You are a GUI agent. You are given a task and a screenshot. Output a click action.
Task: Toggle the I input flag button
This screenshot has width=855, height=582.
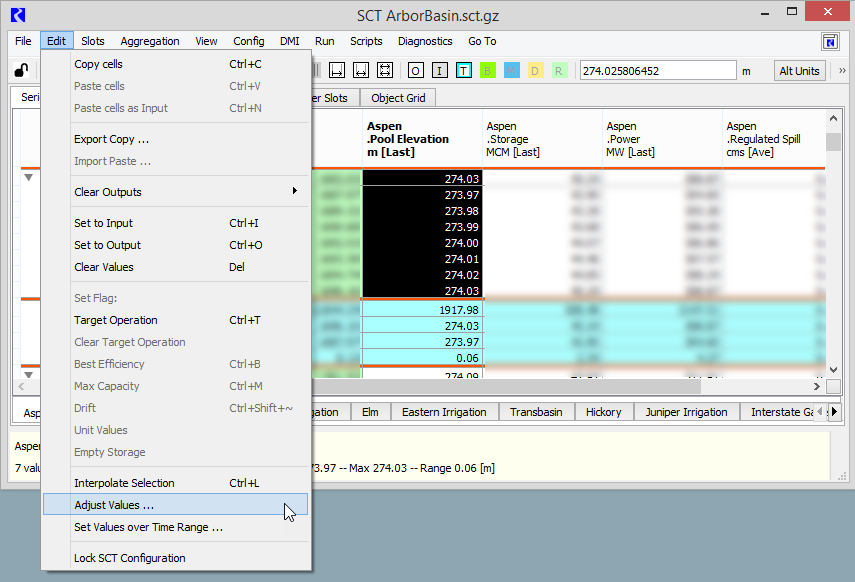click(439, 71)
